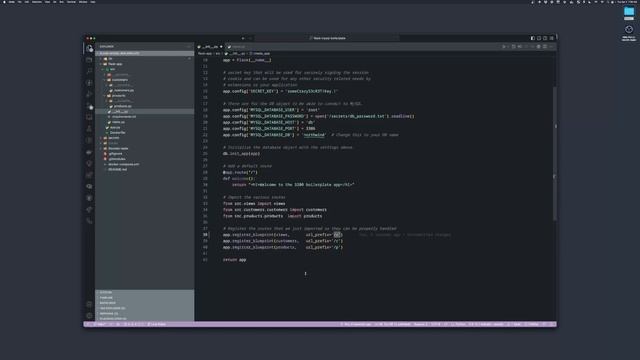Click create_app in the breadcrumb
Screen dimensions: 640x360
tap(261, 53)
